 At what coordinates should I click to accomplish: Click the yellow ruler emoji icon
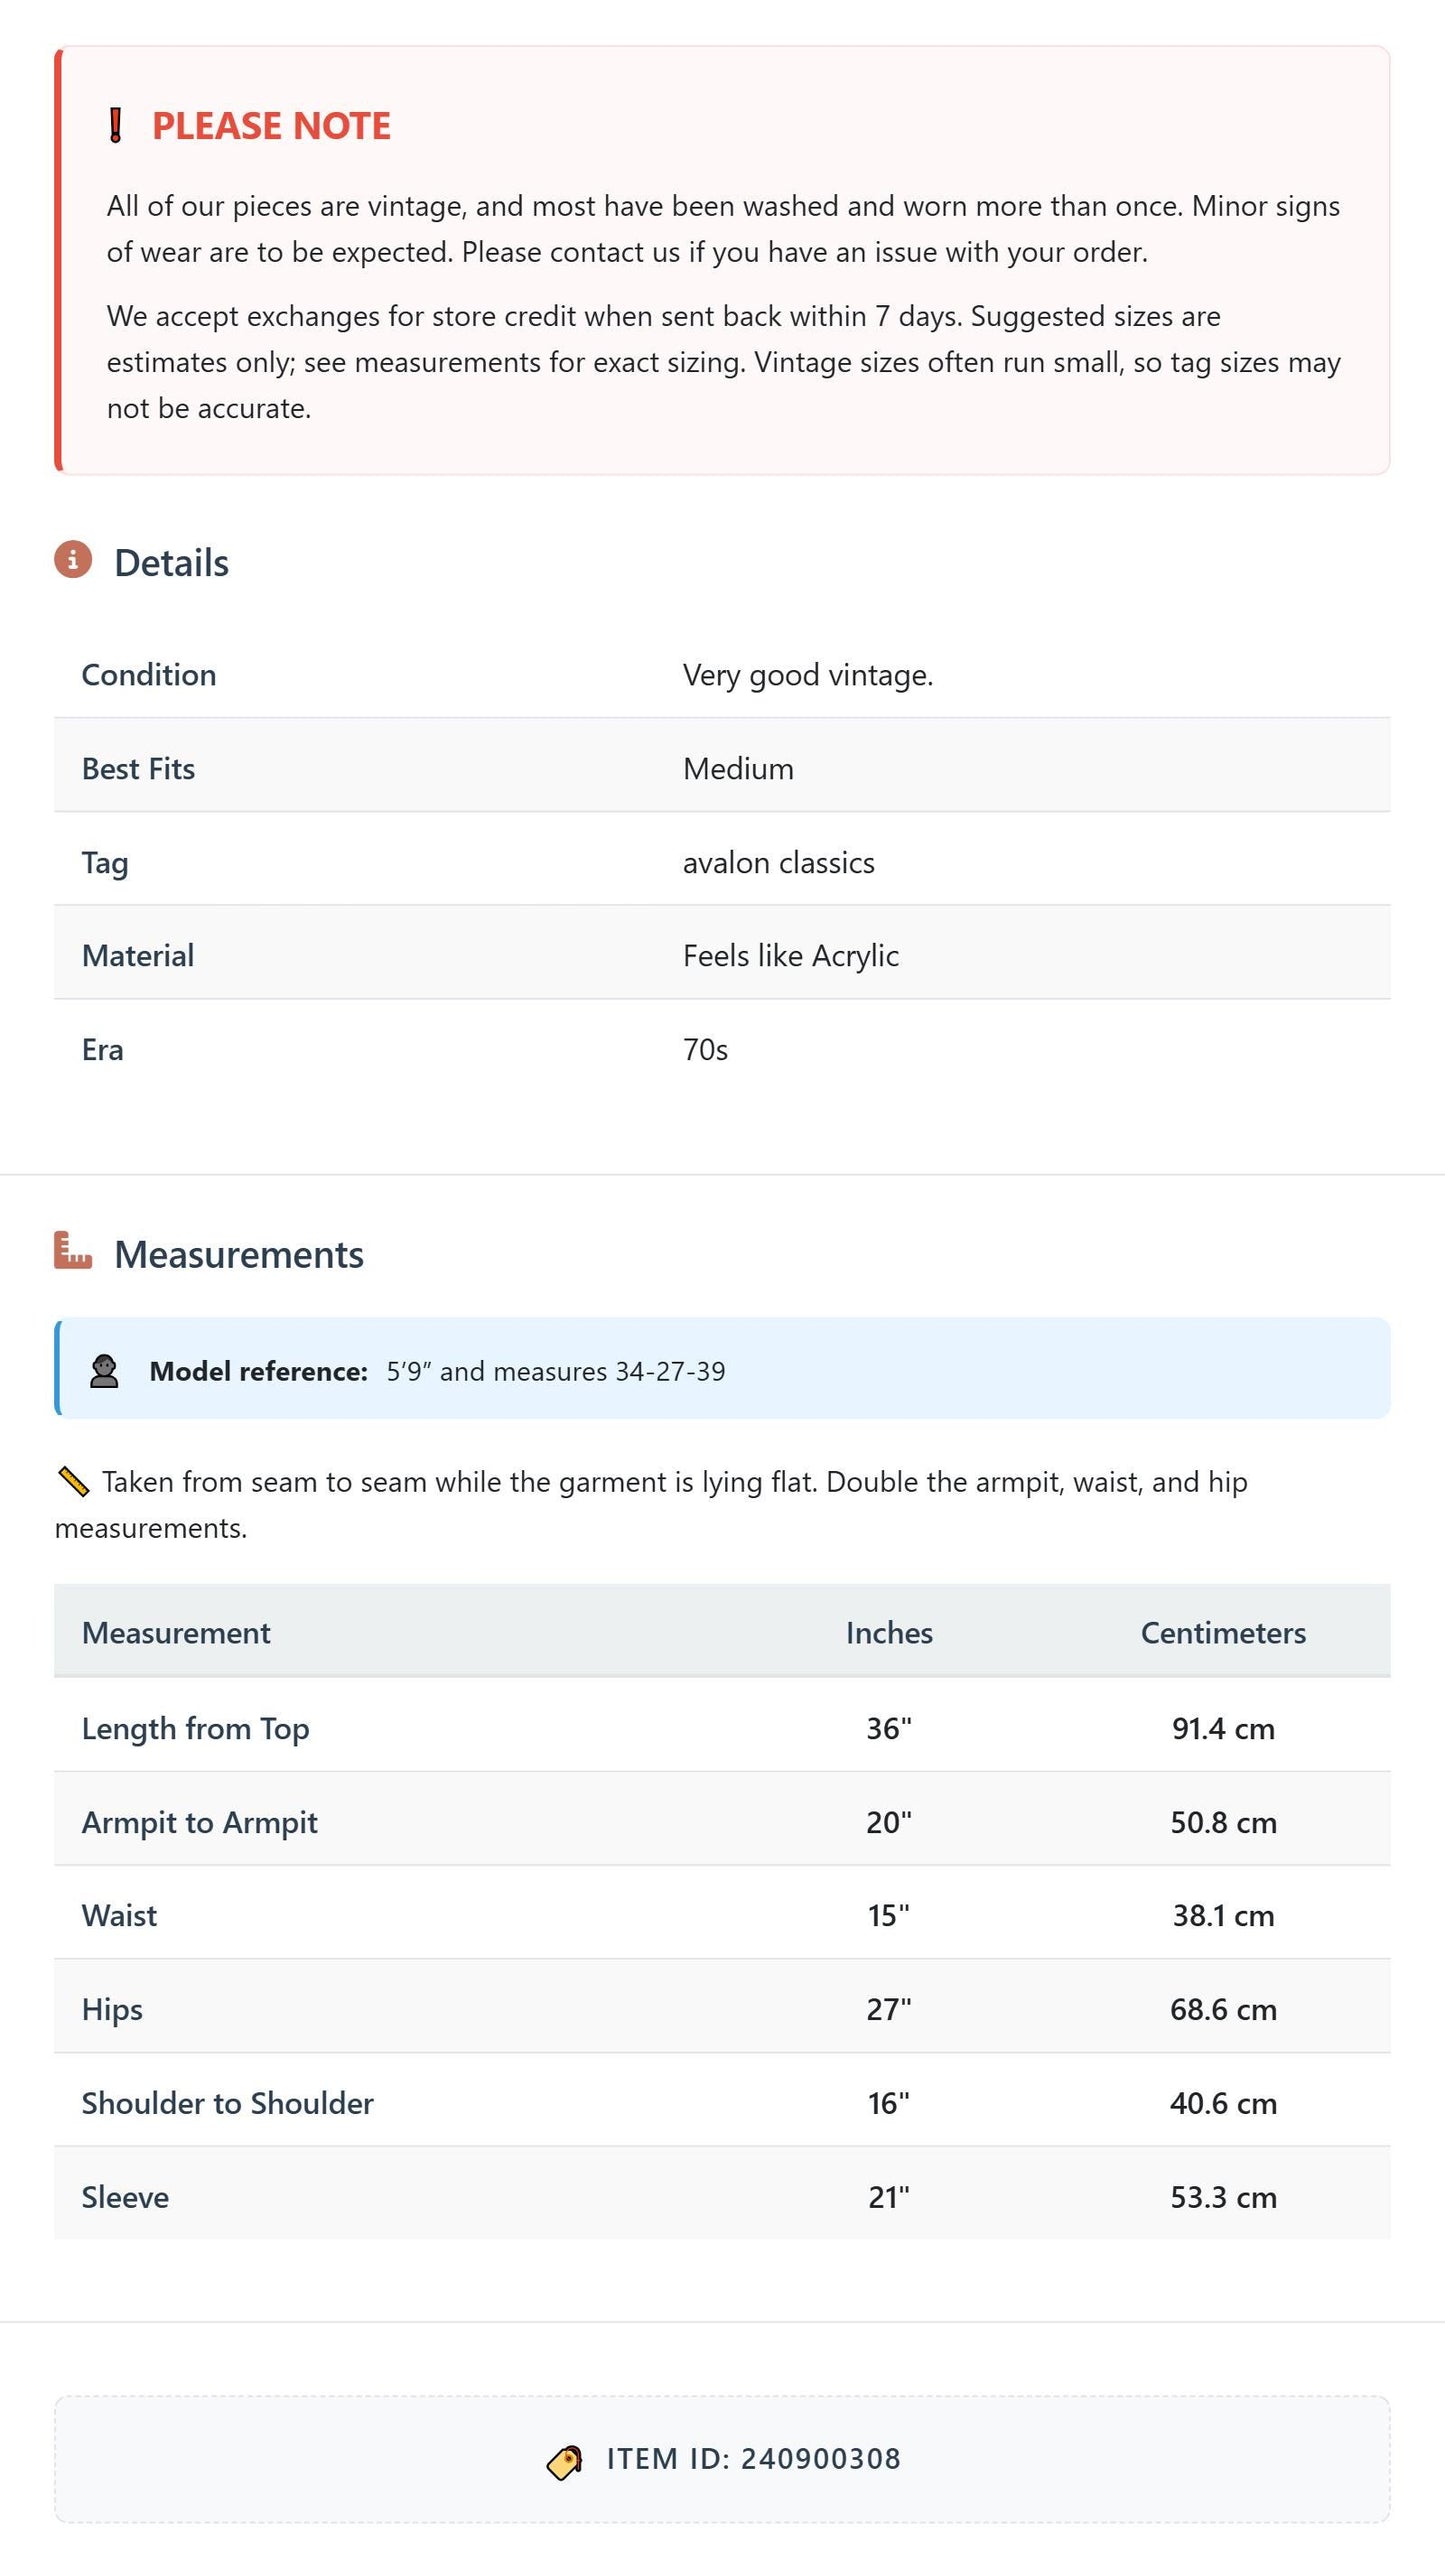(73, 1482)
